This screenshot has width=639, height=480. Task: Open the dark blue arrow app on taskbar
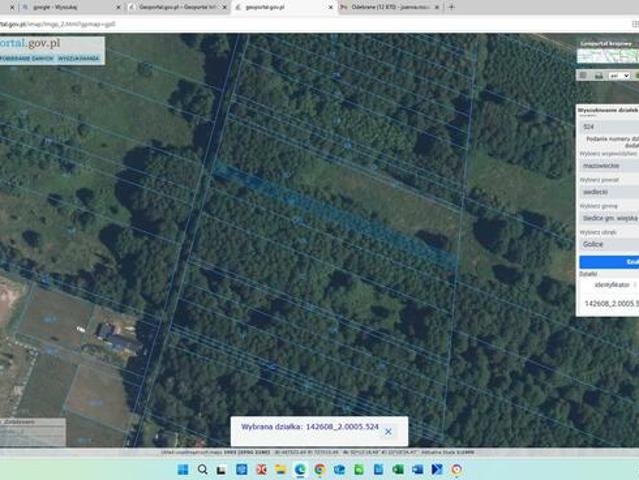[x=437, y=469]
